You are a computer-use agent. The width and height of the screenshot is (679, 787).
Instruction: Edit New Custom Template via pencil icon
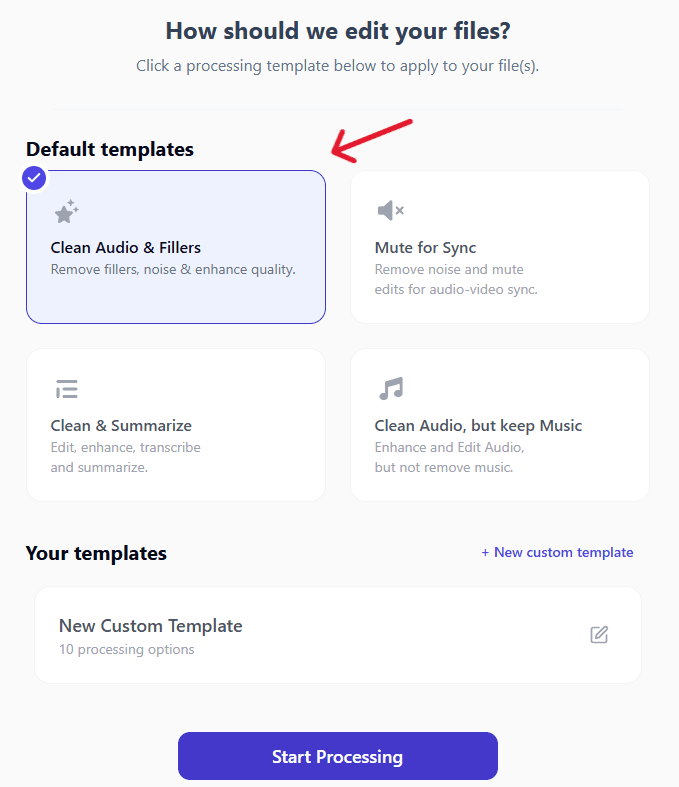pos(599,634)
